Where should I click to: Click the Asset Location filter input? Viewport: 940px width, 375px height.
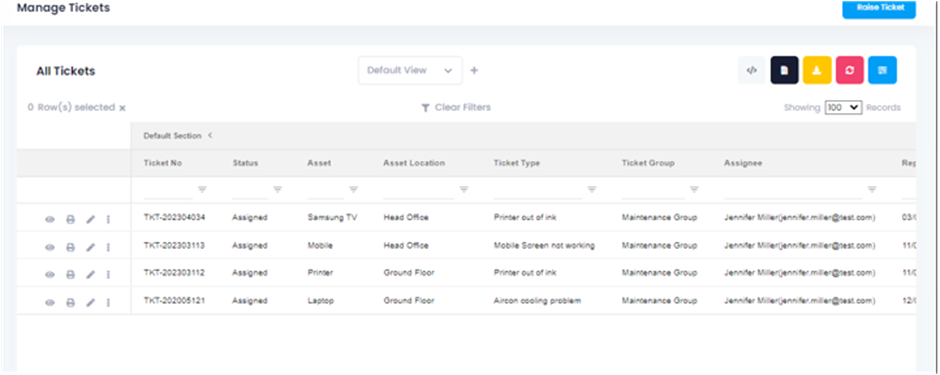coord(418,190)
